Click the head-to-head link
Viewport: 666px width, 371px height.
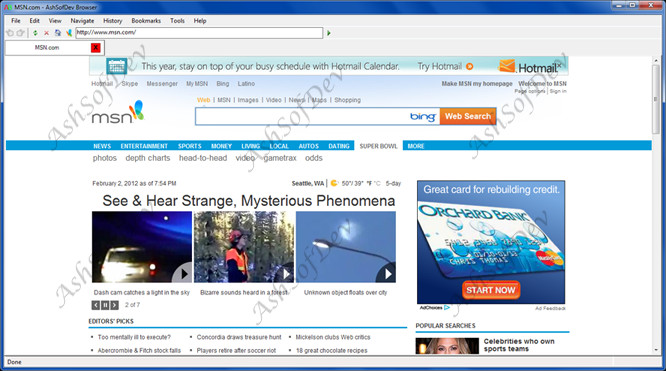(203, 158)
